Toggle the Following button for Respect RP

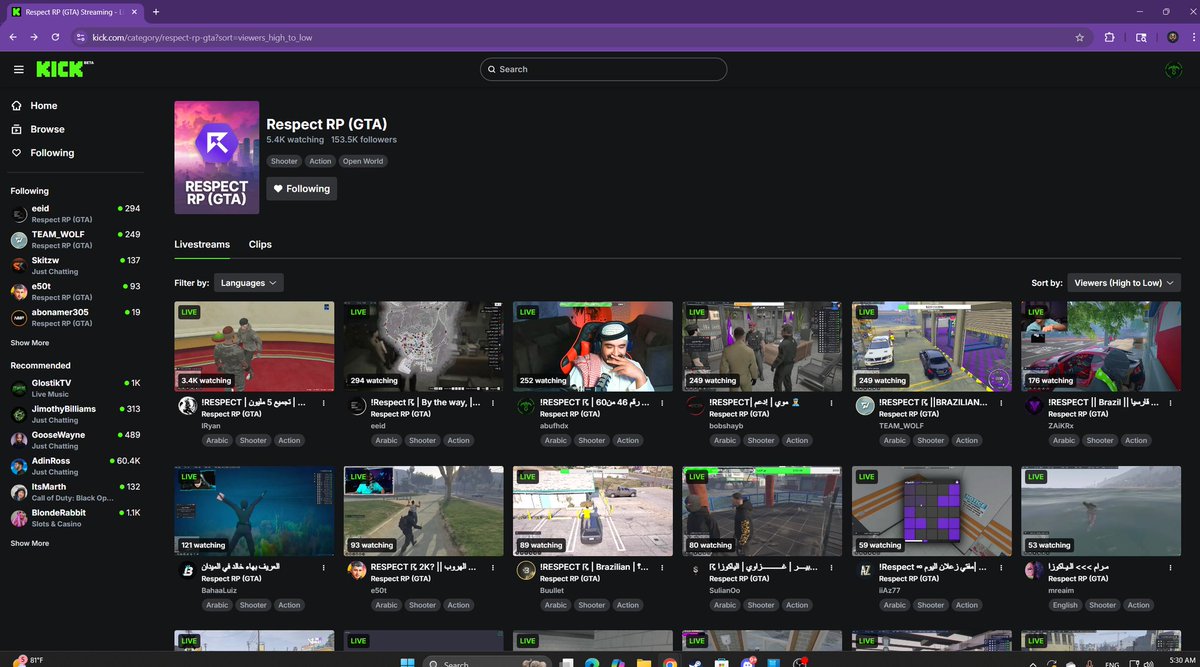pyautogui.click(x=301, y=188)
